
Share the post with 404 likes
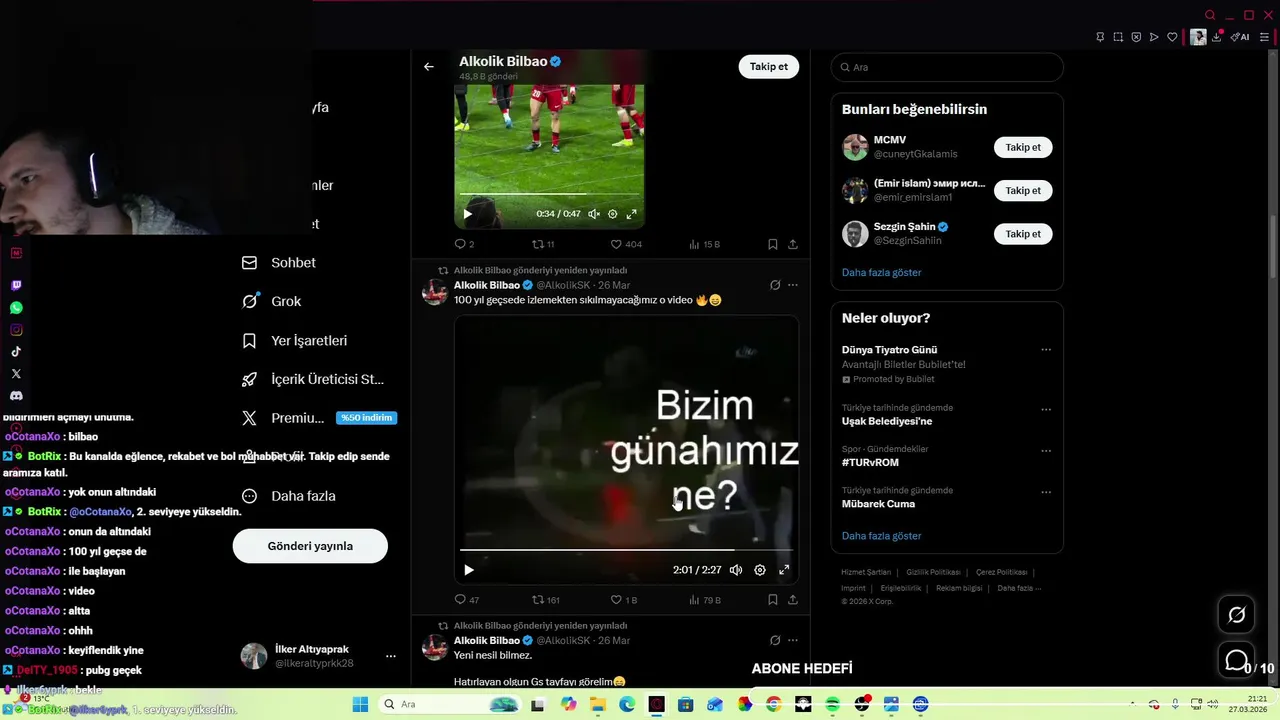click(793, 244)
